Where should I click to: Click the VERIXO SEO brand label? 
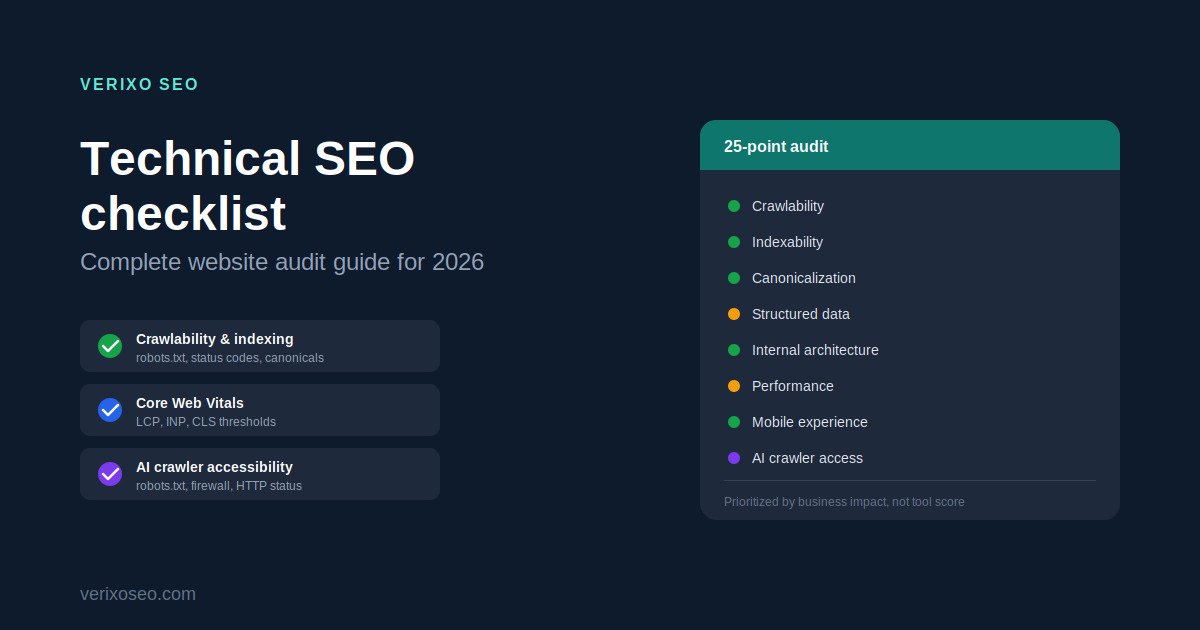pos(139,85)
